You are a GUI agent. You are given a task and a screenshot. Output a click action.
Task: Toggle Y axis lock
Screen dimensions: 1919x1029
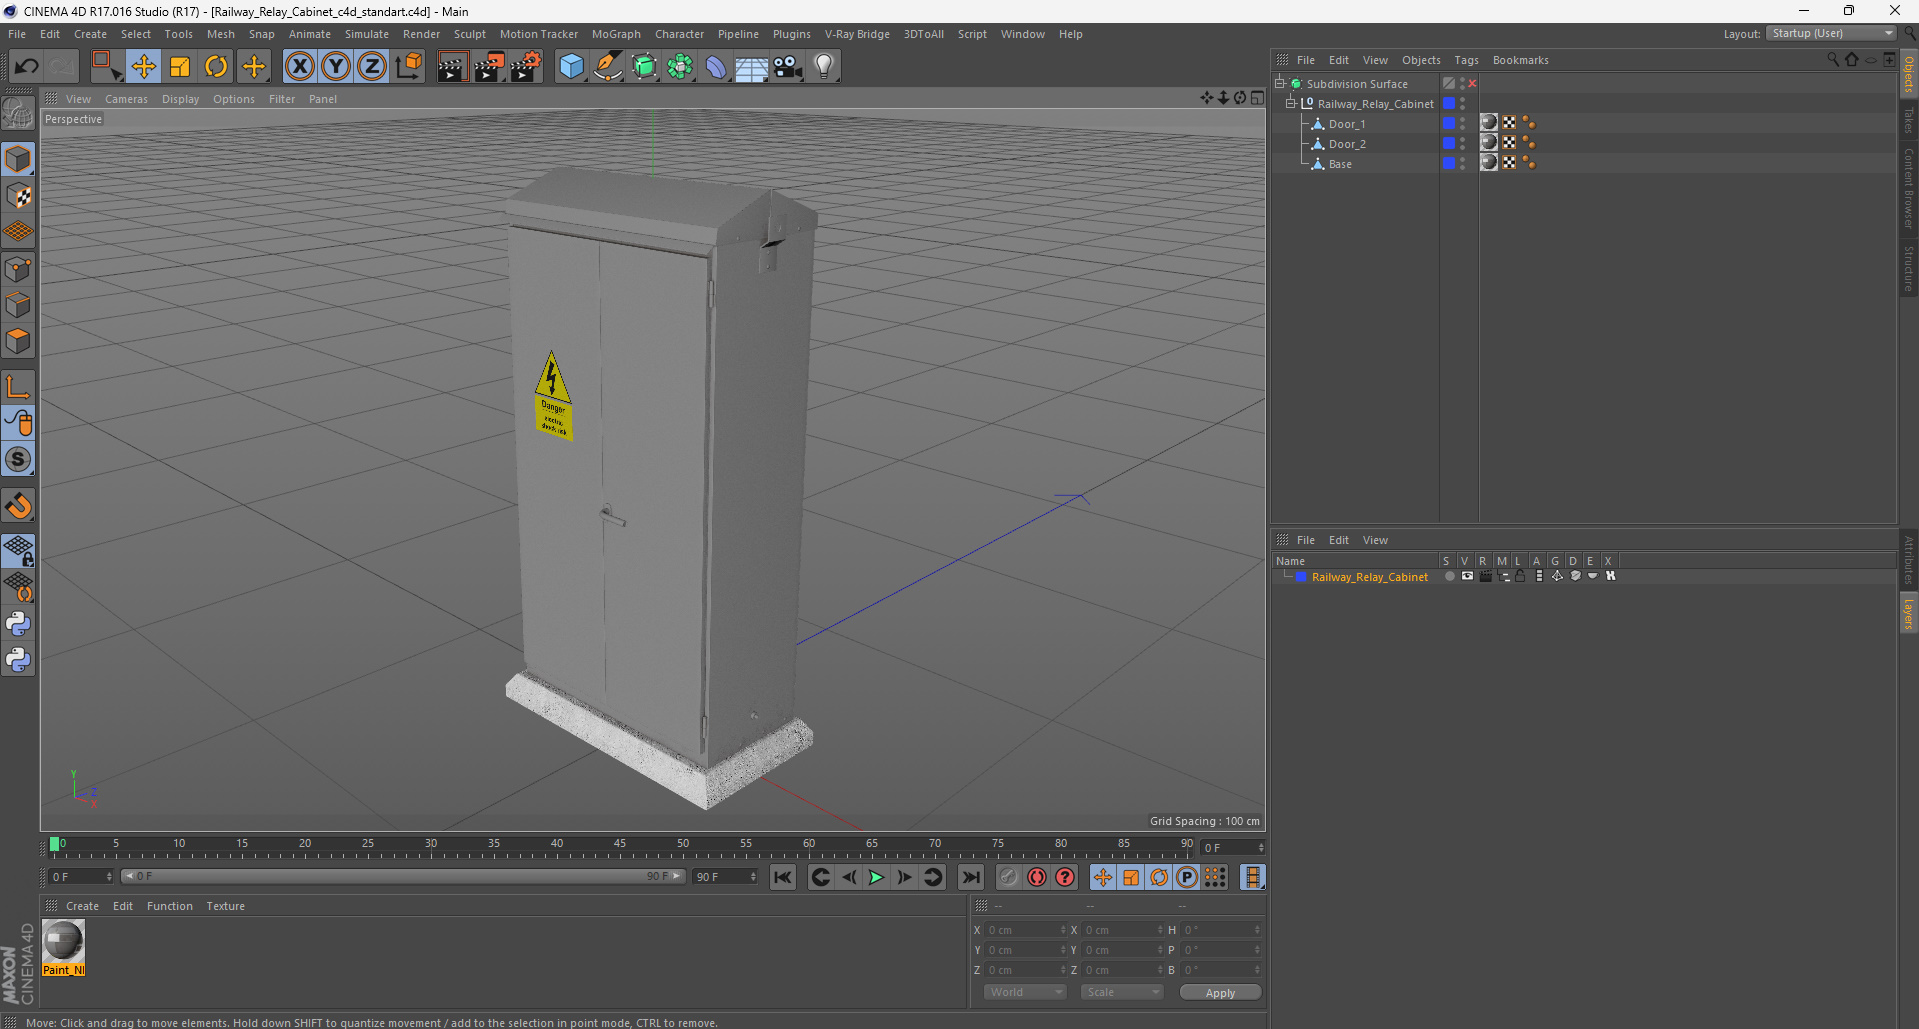(x=336, y=67)
